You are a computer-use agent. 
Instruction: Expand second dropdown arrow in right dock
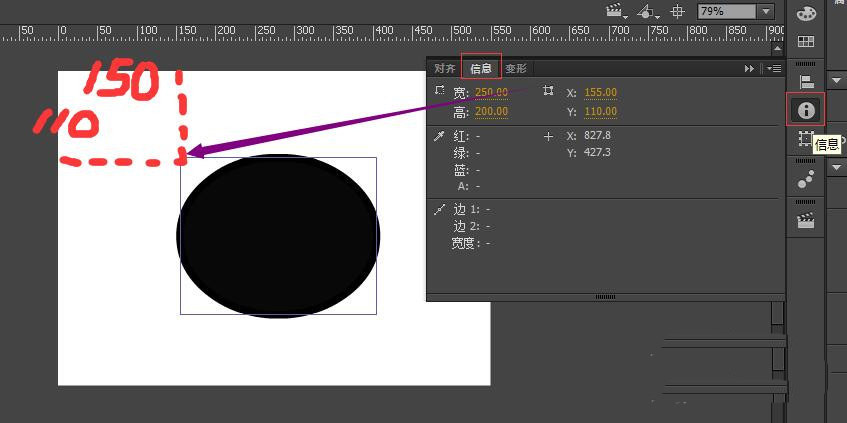click(837, 167)
